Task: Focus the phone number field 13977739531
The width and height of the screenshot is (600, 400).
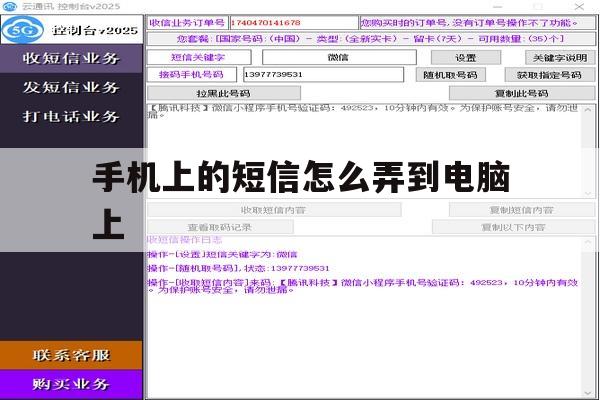Action: click(x=323, y=75)
